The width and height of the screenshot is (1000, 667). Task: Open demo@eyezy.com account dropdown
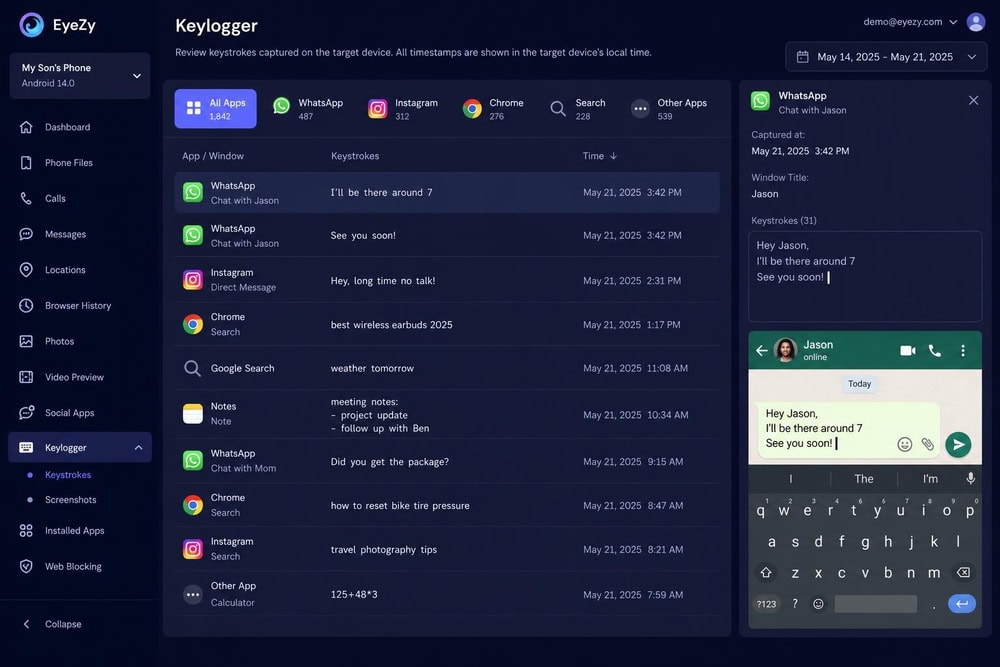coord(910,22)
